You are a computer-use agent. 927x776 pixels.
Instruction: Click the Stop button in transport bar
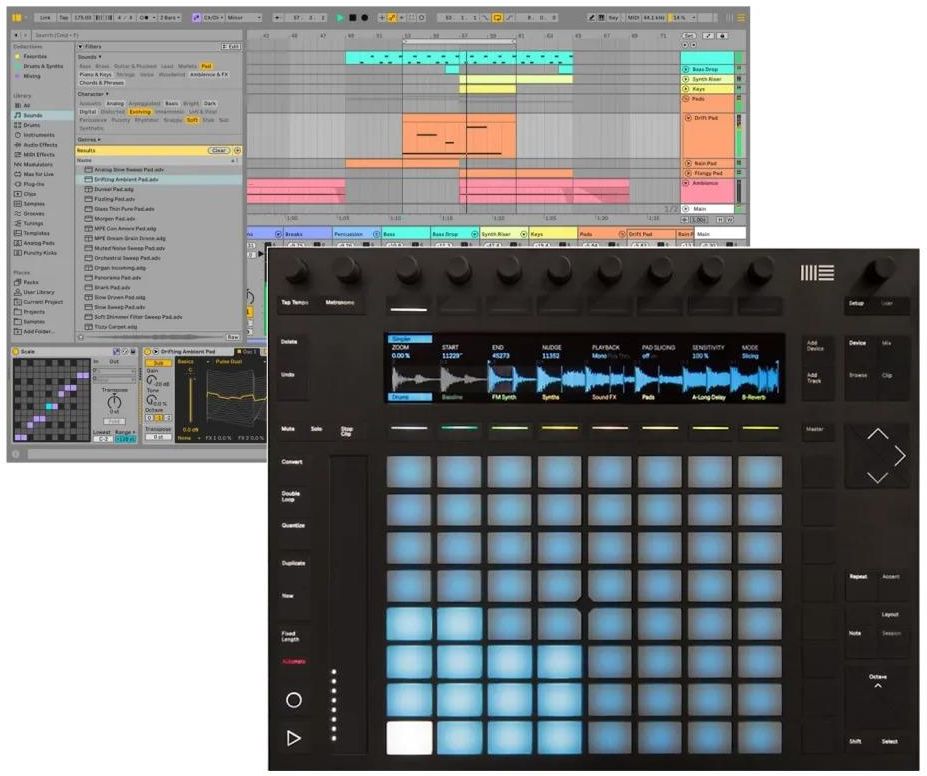[352, 17]
